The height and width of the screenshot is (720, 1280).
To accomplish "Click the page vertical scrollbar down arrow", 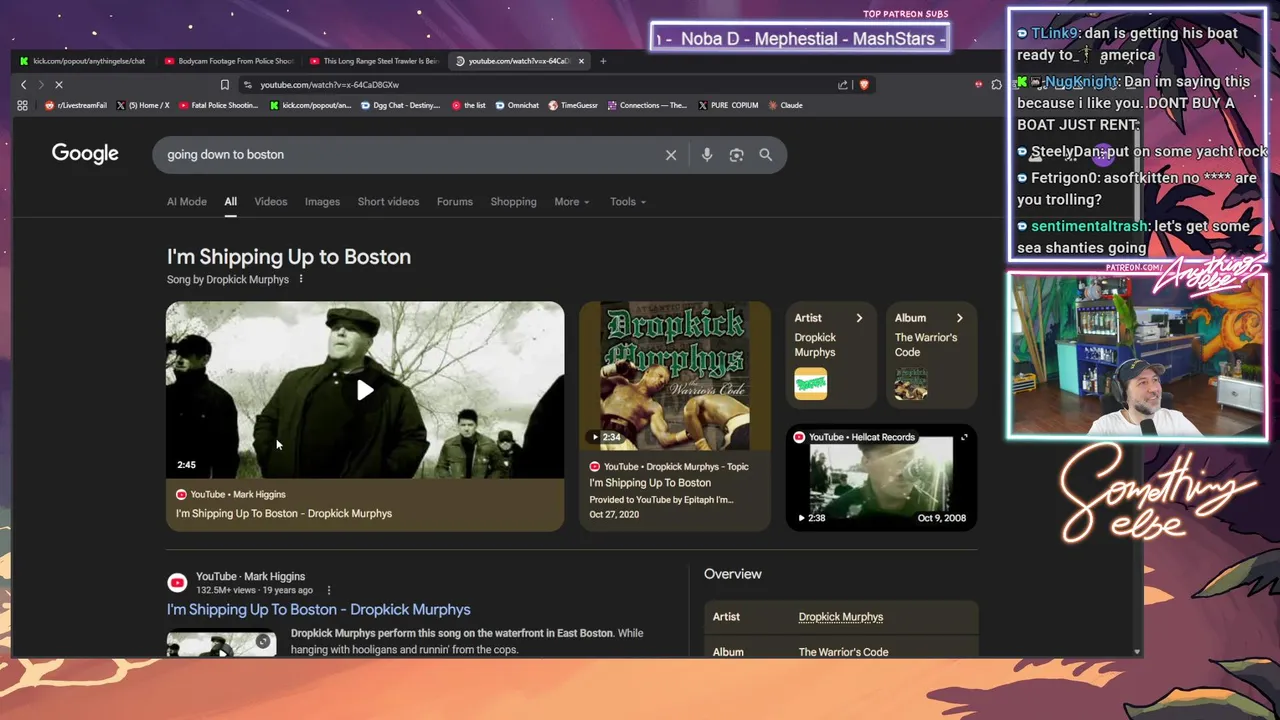I will 1137,652.
